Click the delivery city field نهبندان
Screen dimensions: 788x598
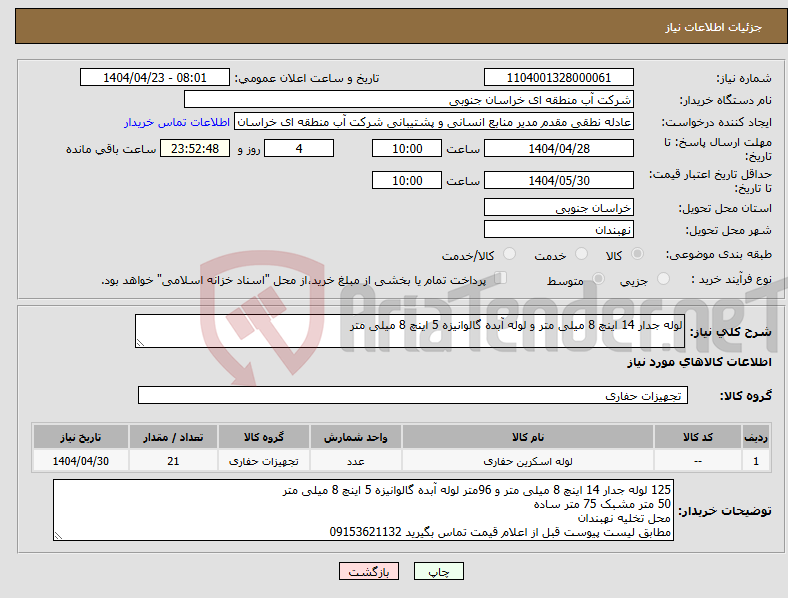coord(559,230)
